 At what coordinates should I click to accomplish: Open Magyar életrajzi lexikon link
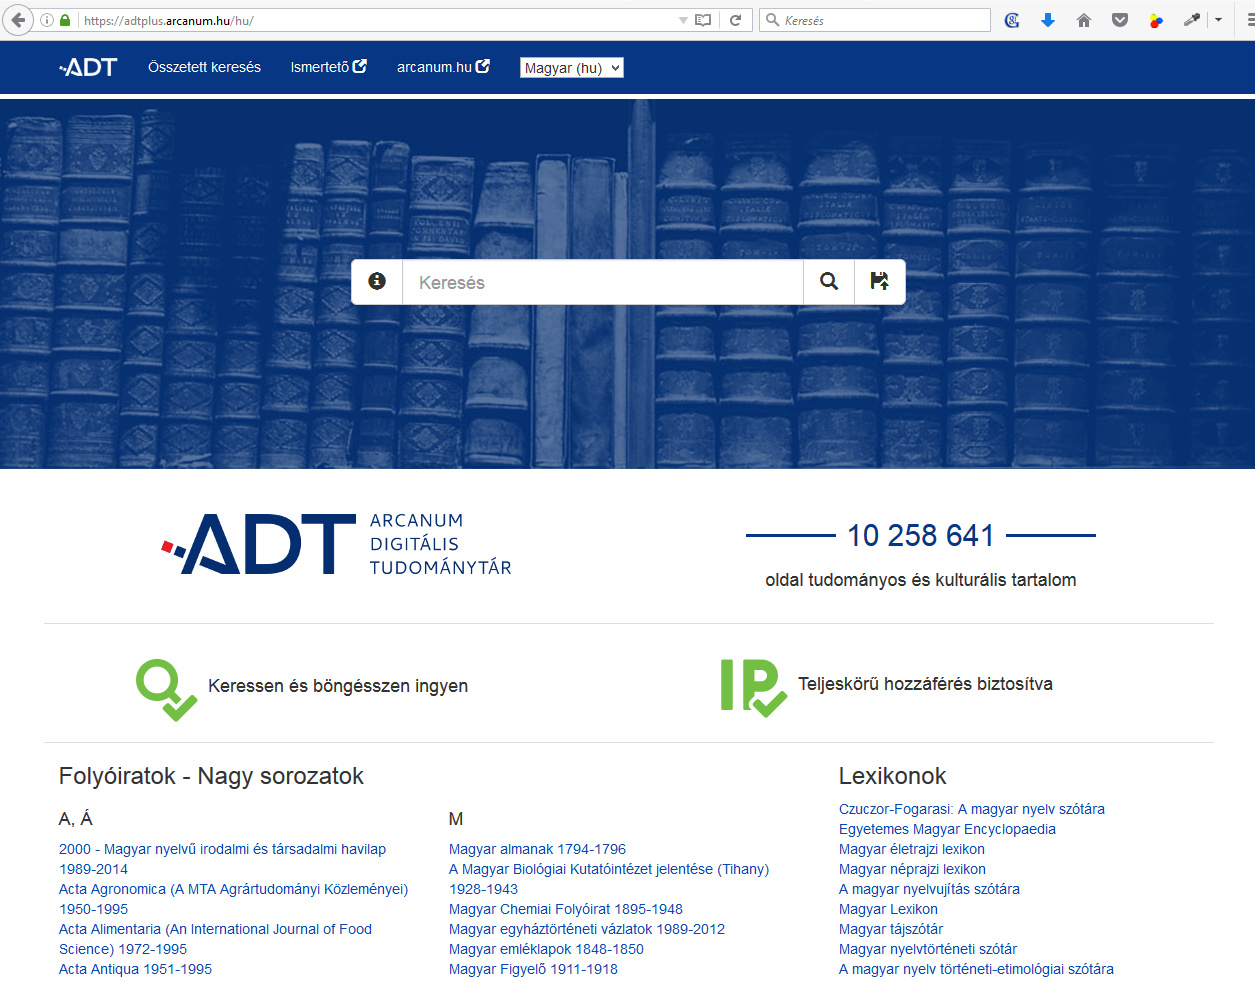912,849
